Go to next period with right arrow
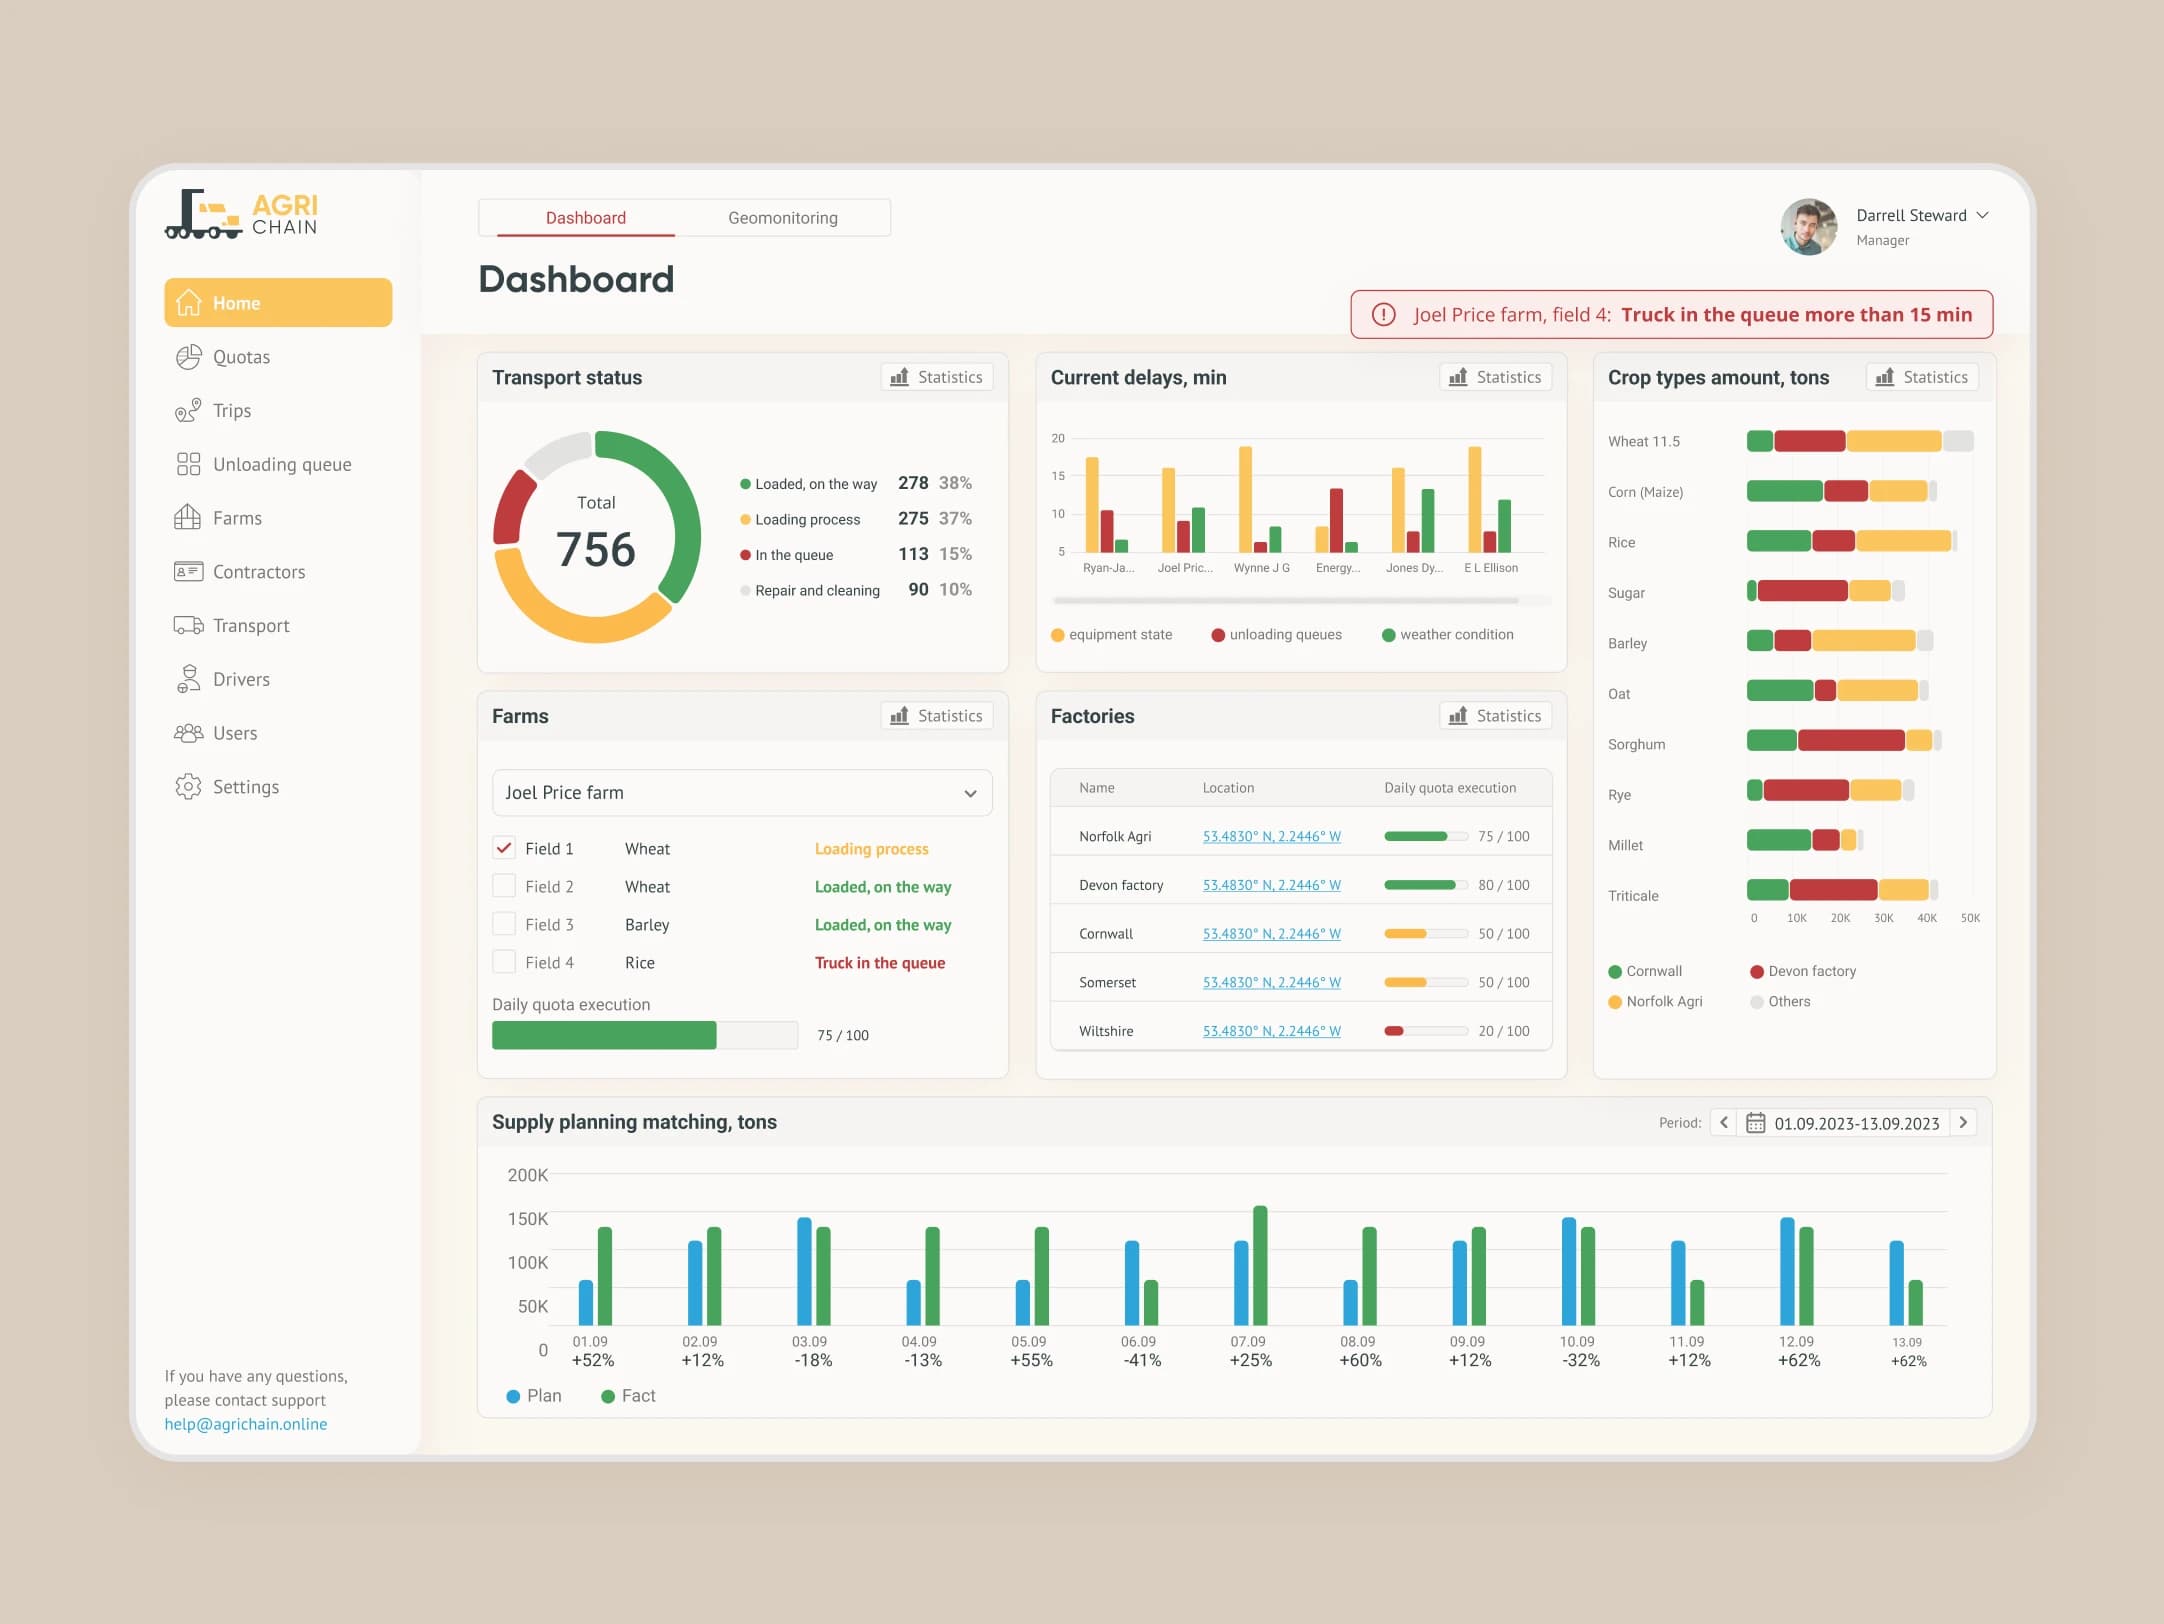 click(1964, 1123)
